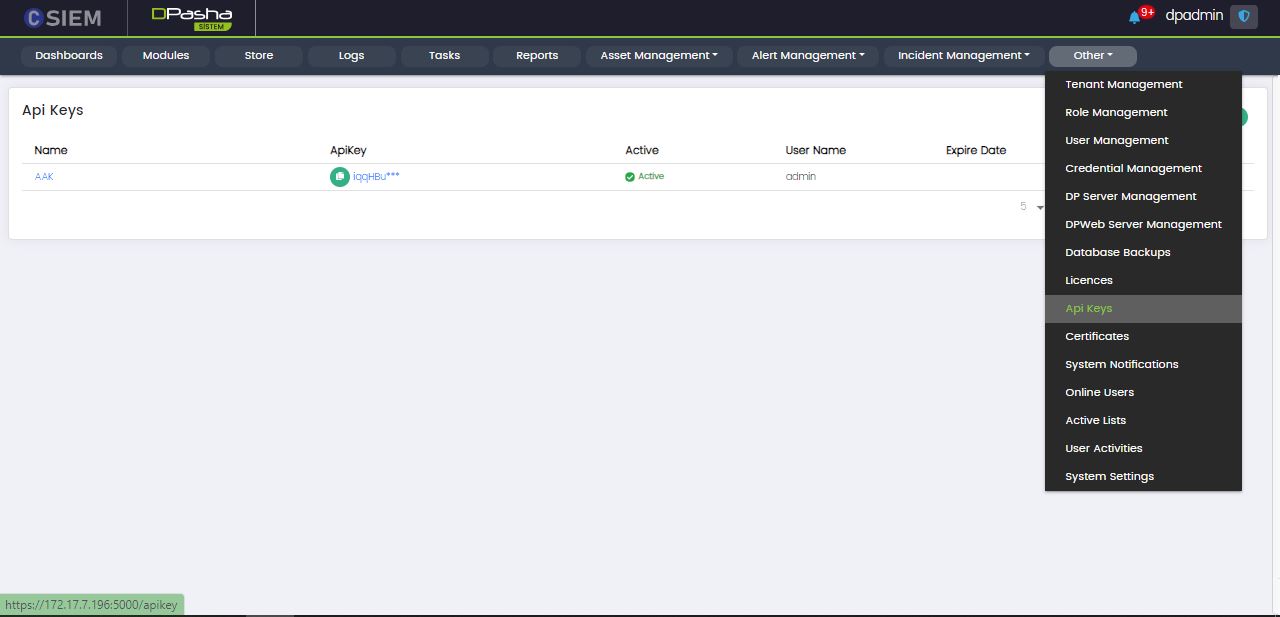Click the masked iqqHBu*** API key text
The image size is (1280, 617).
pyautogui.click(x=376, y=177)
